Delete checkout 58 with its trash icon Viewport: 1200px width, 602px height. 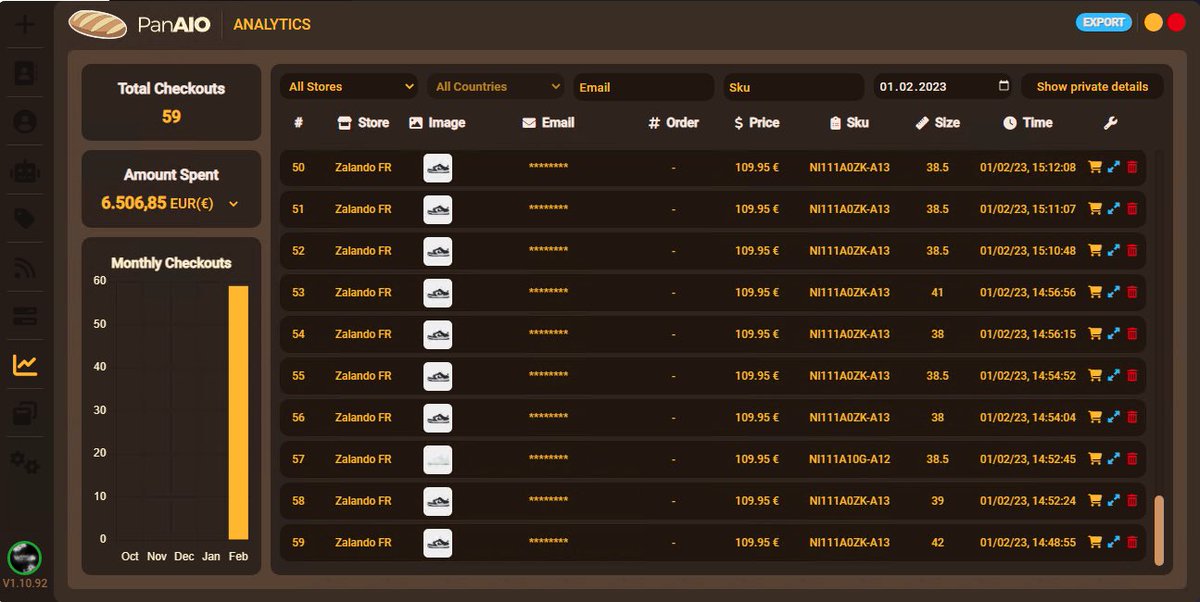pyautogui.click(x=1132, y=501)
